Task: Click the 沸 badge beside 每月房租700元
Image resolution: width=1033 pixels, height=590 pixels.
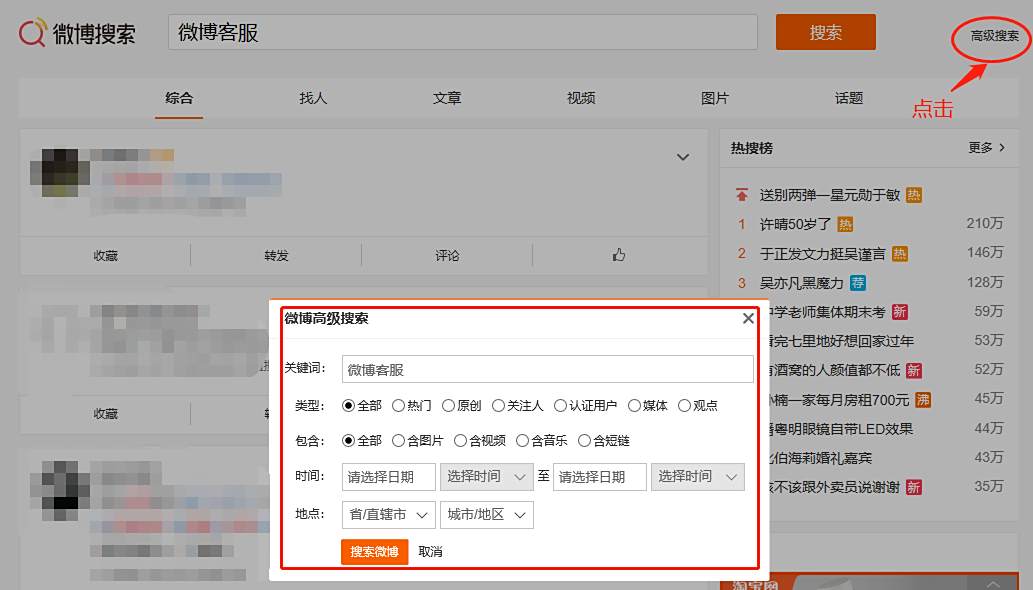Action: tap(923, 400)
